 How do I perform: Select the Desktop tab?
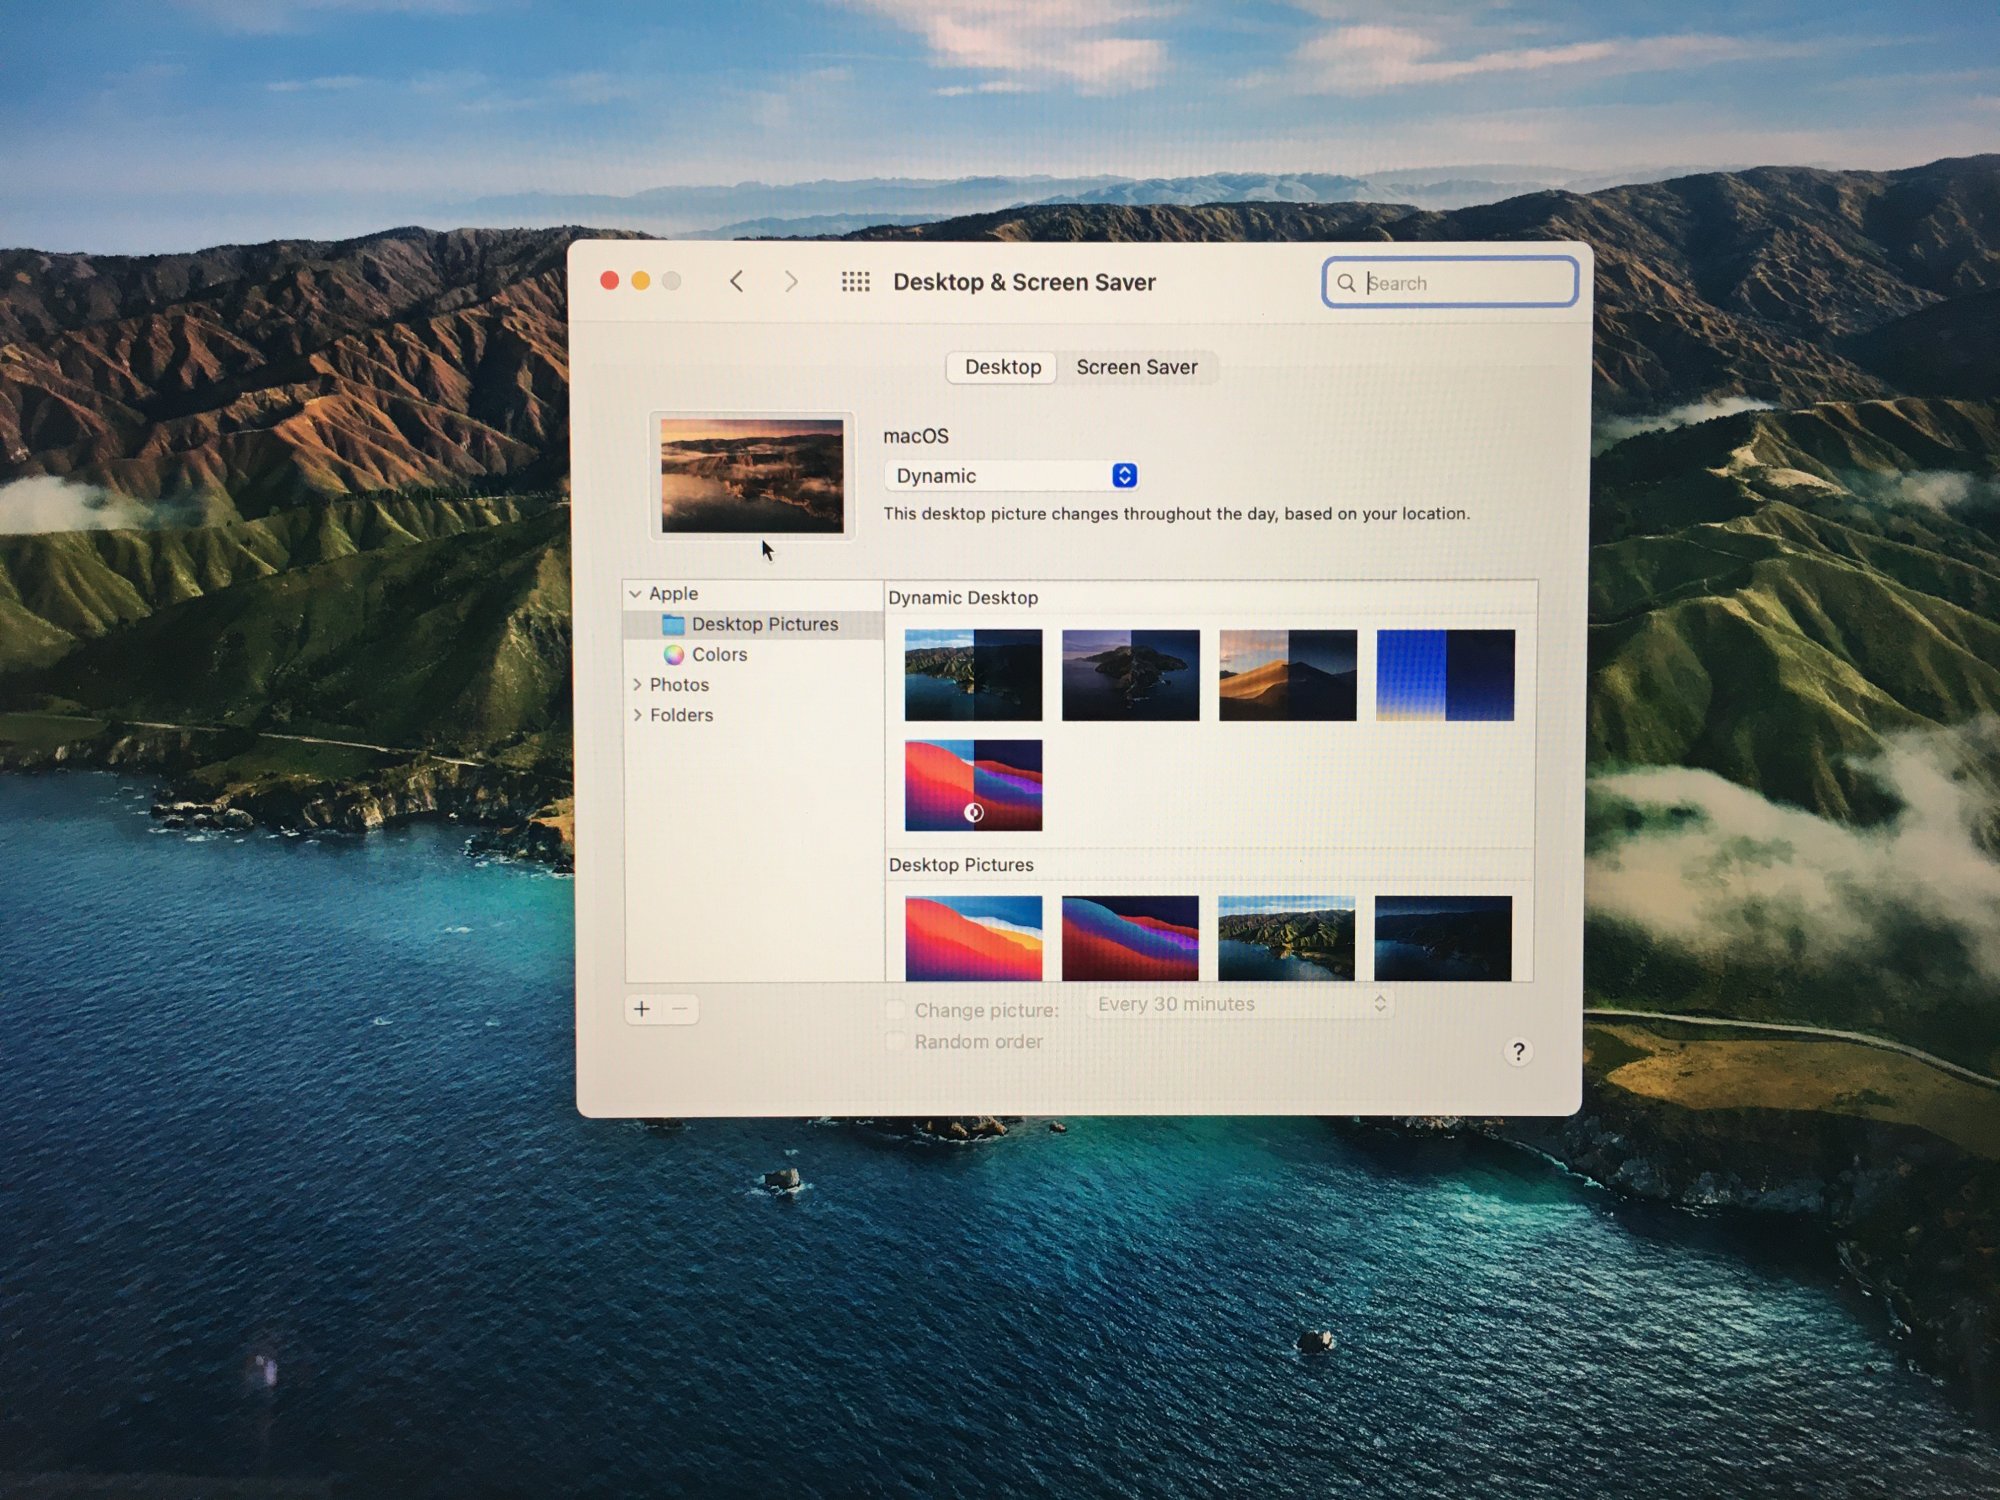1002,367
